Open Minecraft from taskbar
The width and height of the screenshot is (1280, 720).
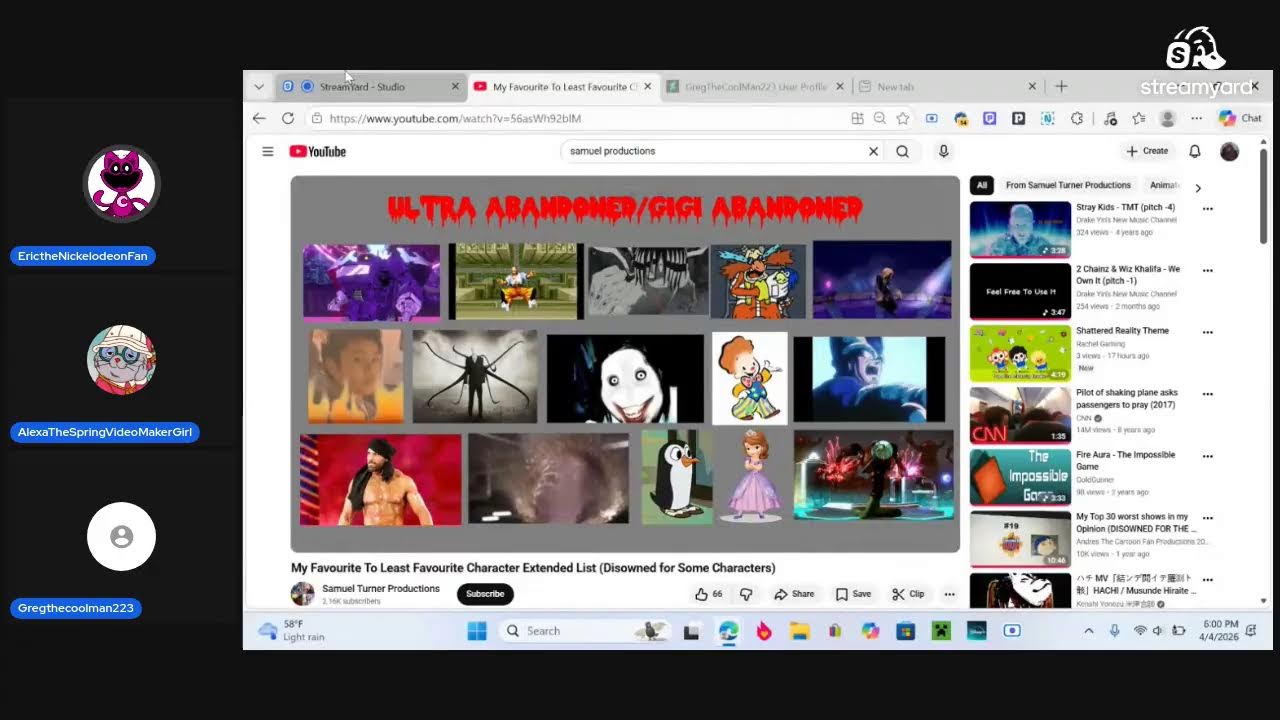point(941,631)
